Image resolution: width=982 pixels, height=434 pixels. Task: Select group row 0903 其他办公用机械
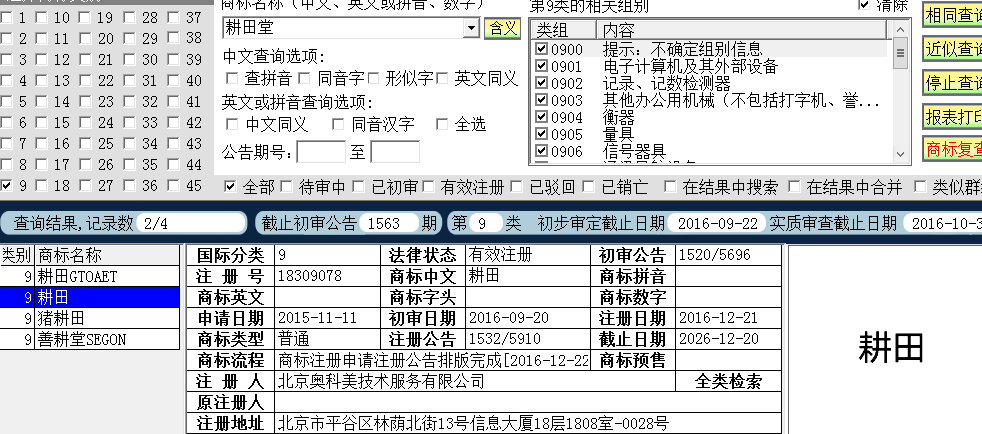[x=709, y=100]
